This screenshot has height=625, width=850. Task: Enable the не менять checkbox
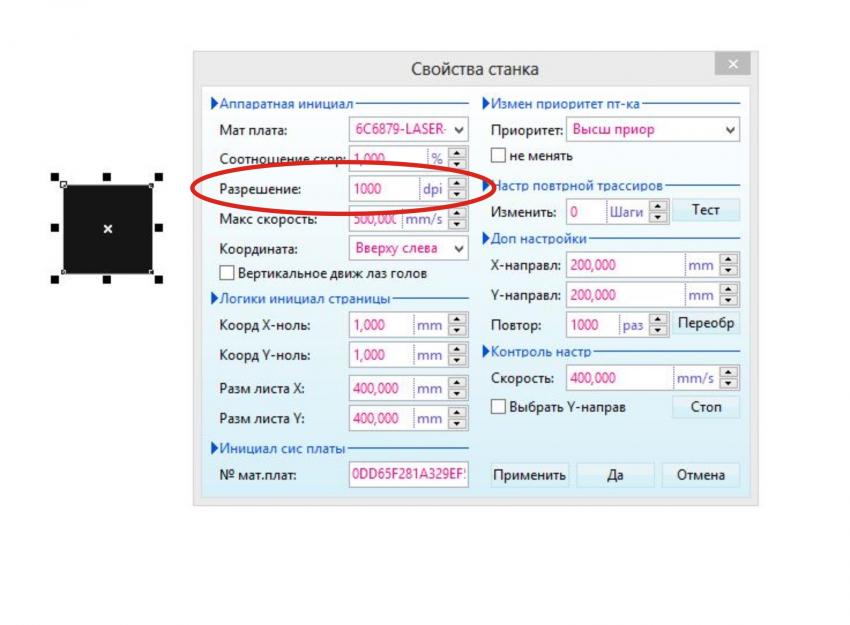(x=498, y=156)
